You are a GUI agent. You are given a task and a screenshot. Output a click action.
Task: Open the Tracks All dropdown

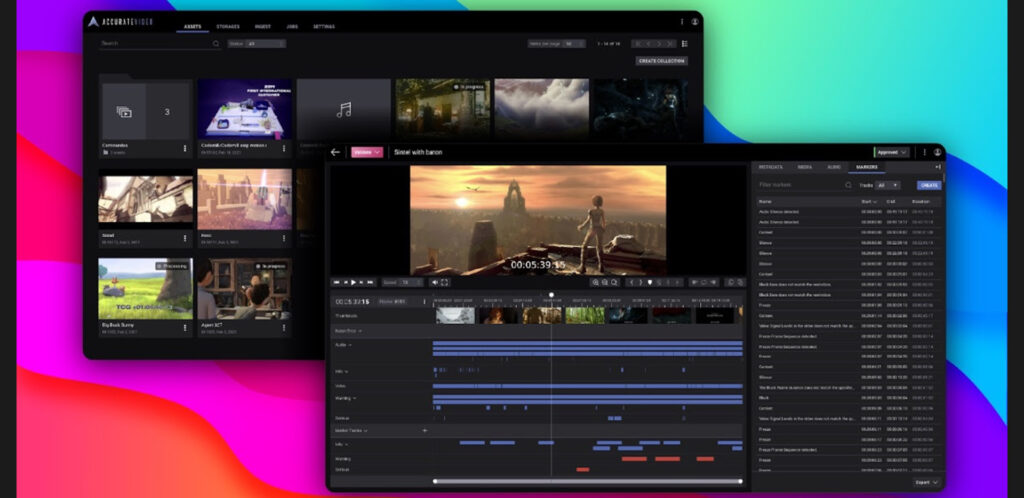click(x=888, y=185)
